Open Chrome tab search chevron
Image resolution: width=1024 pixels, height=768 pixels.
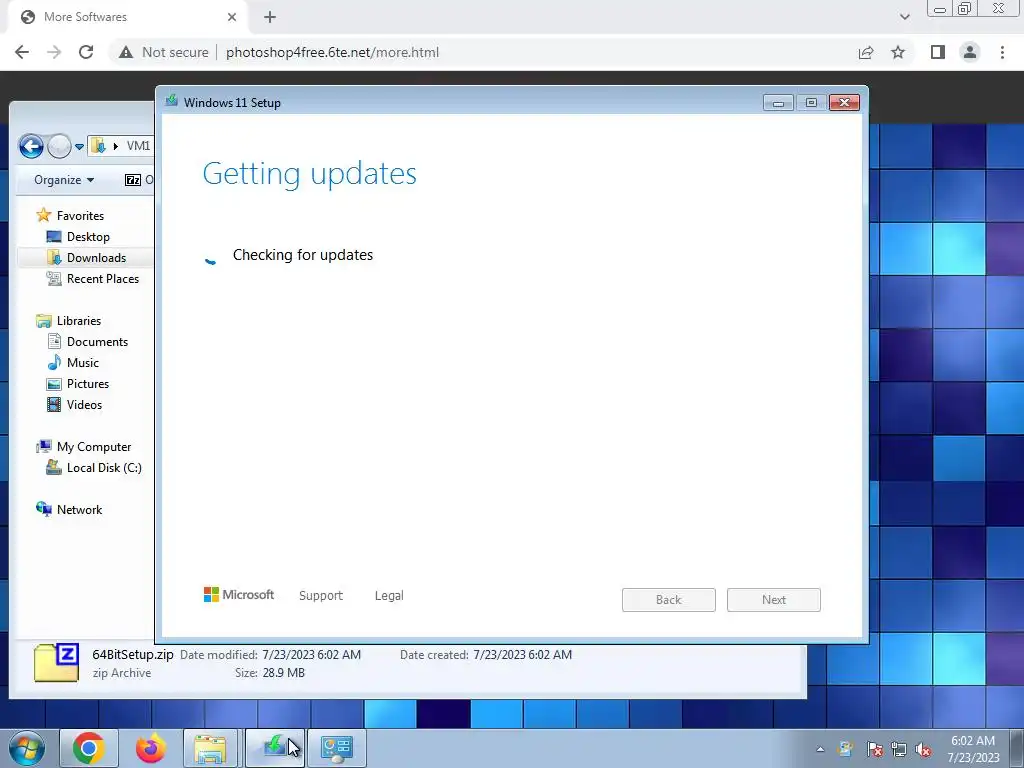[x=904, y=17]
